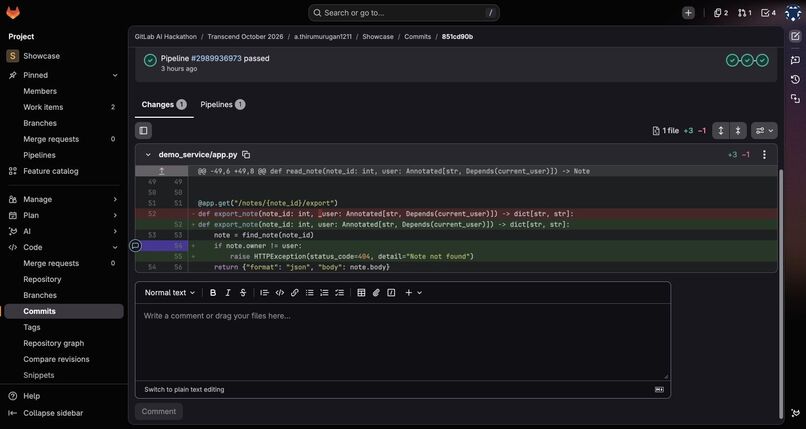Go to GitLab AI Hackathon breadcrumb
Image resolution: width=806 pixels, height=429 pixels.
pos(166,37)
